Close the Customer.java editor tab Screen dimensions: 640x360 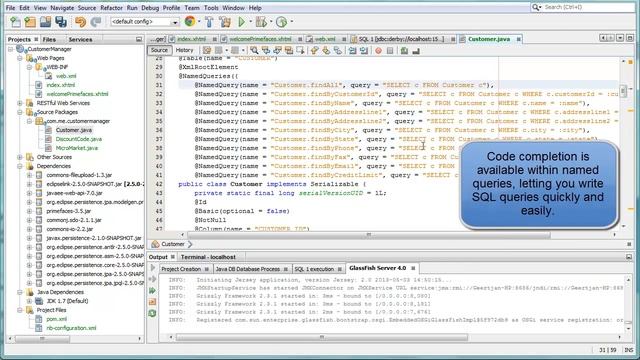click(518, 39)
